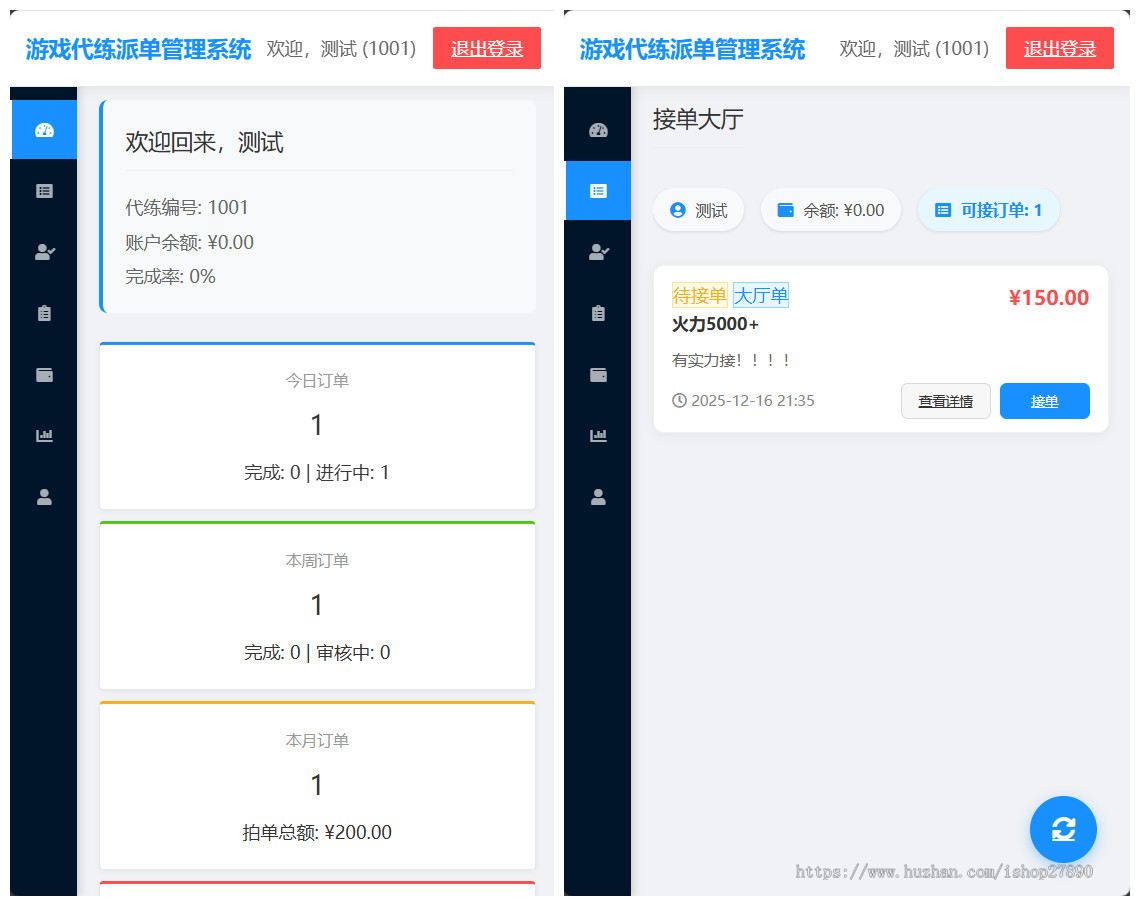Image resolution: width=1140 pixels, height=906 pixels.
Task: Click dashboard gauge icon in right panel sidebar
Action: 598,130
